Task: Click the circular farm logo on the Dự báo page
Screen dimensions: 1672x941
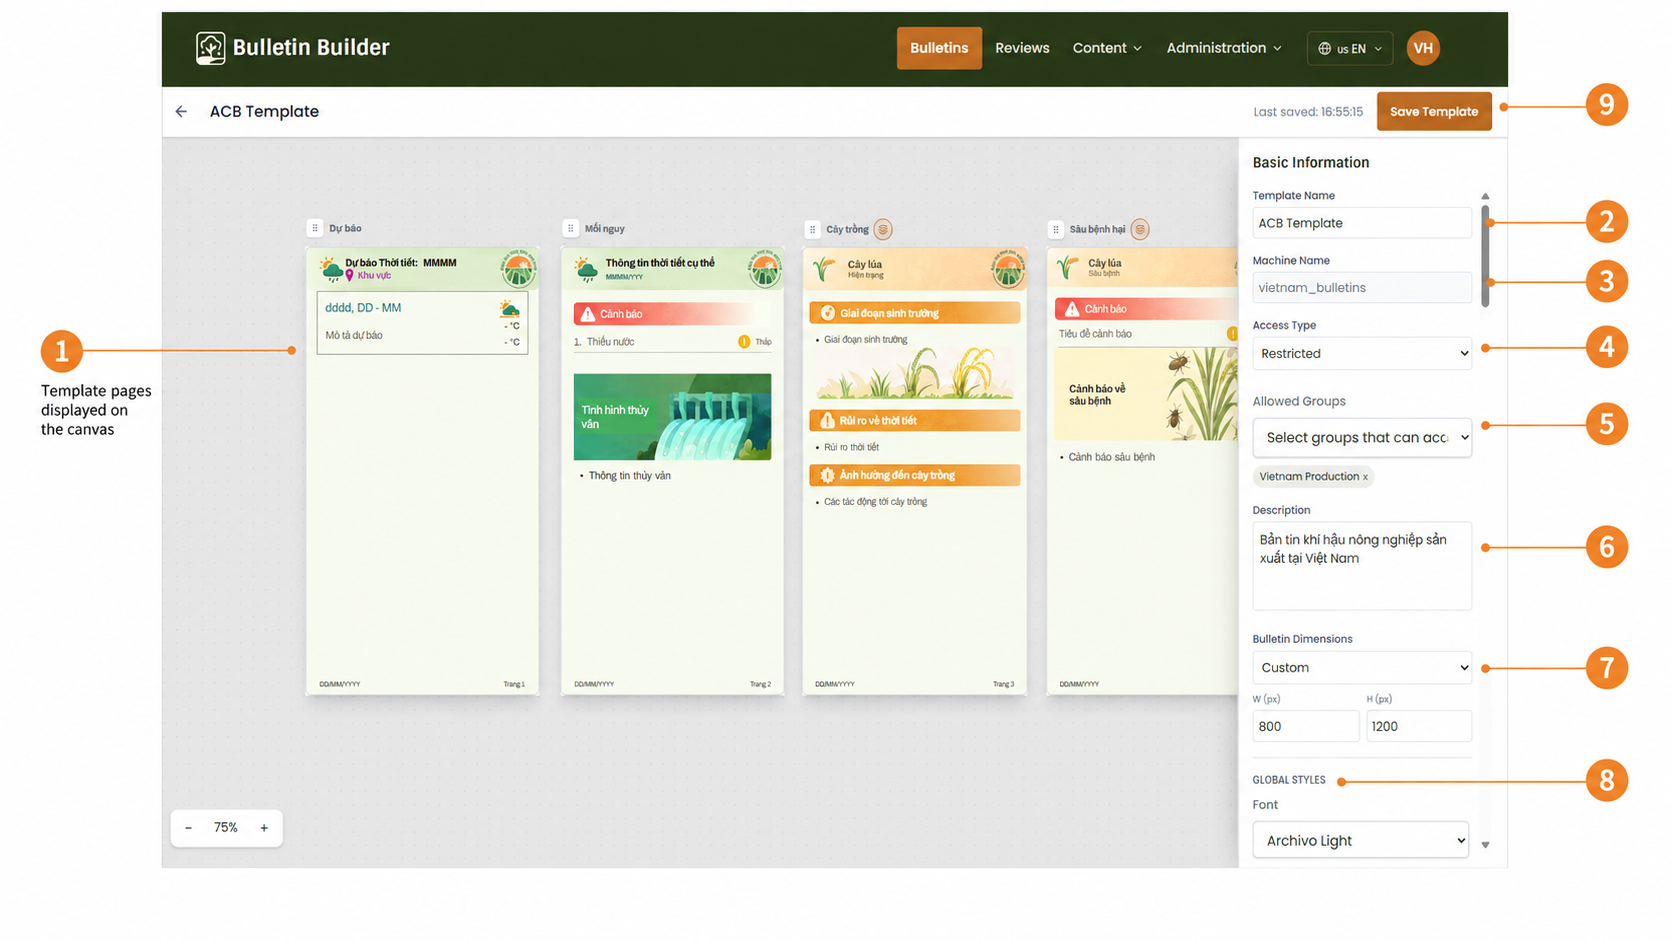Action: click(x=518, y=268)
